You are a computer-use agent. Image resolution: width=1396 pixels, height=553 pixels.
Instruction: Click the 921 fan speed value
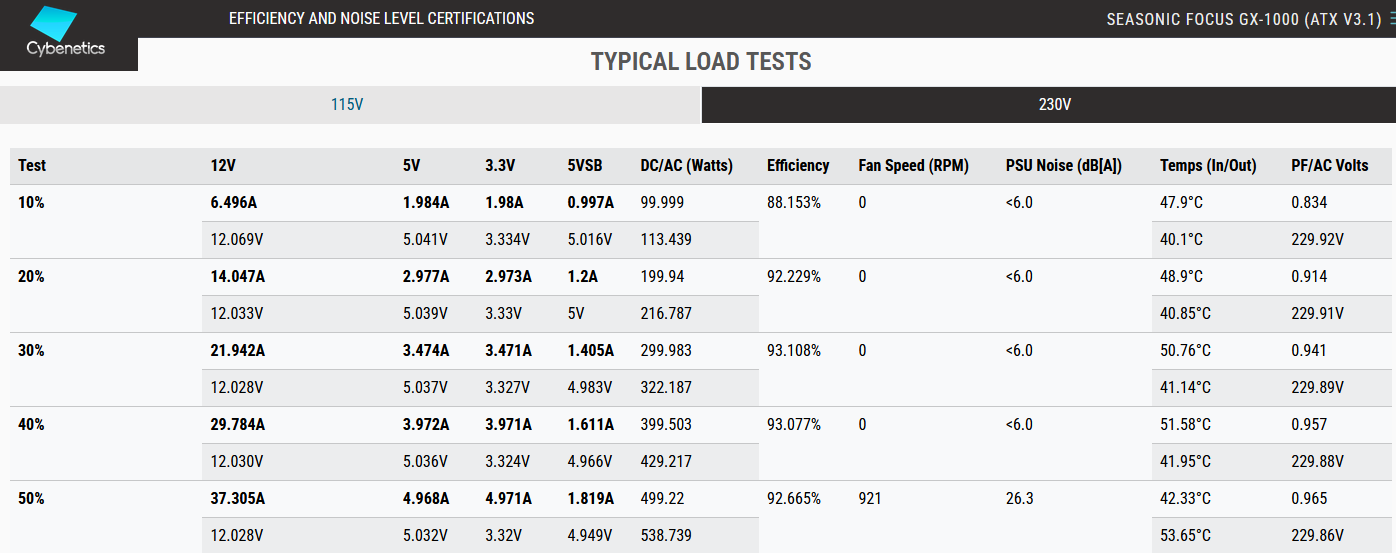coord(870,499)
